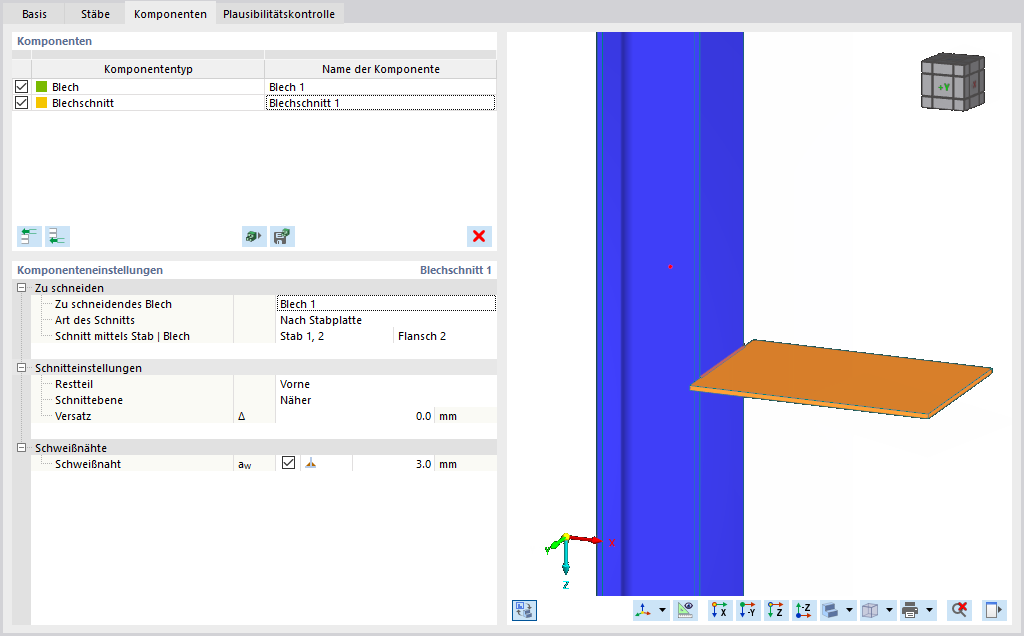The width and height of the screenshot is (1024, 636).
Task: Collapse the Schweißnähte section
Action: click(x=22, y=448)
